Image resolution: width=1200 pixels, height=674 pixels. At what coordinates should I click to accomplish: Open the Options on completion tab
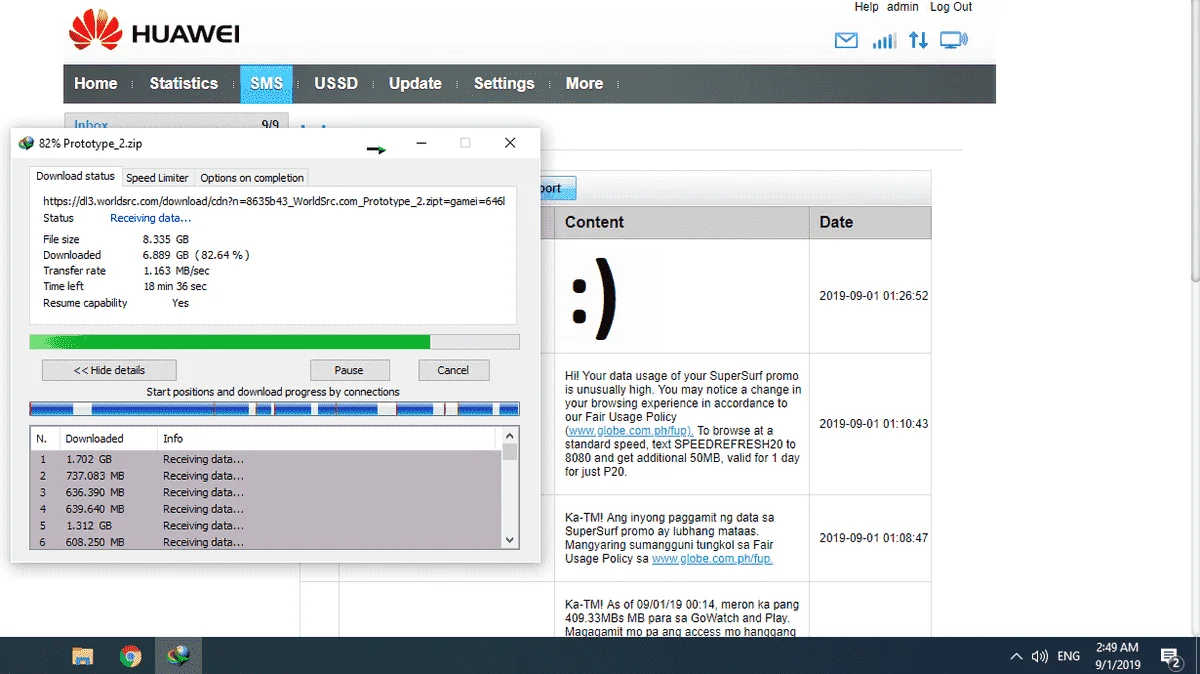(x=252, y=177)
